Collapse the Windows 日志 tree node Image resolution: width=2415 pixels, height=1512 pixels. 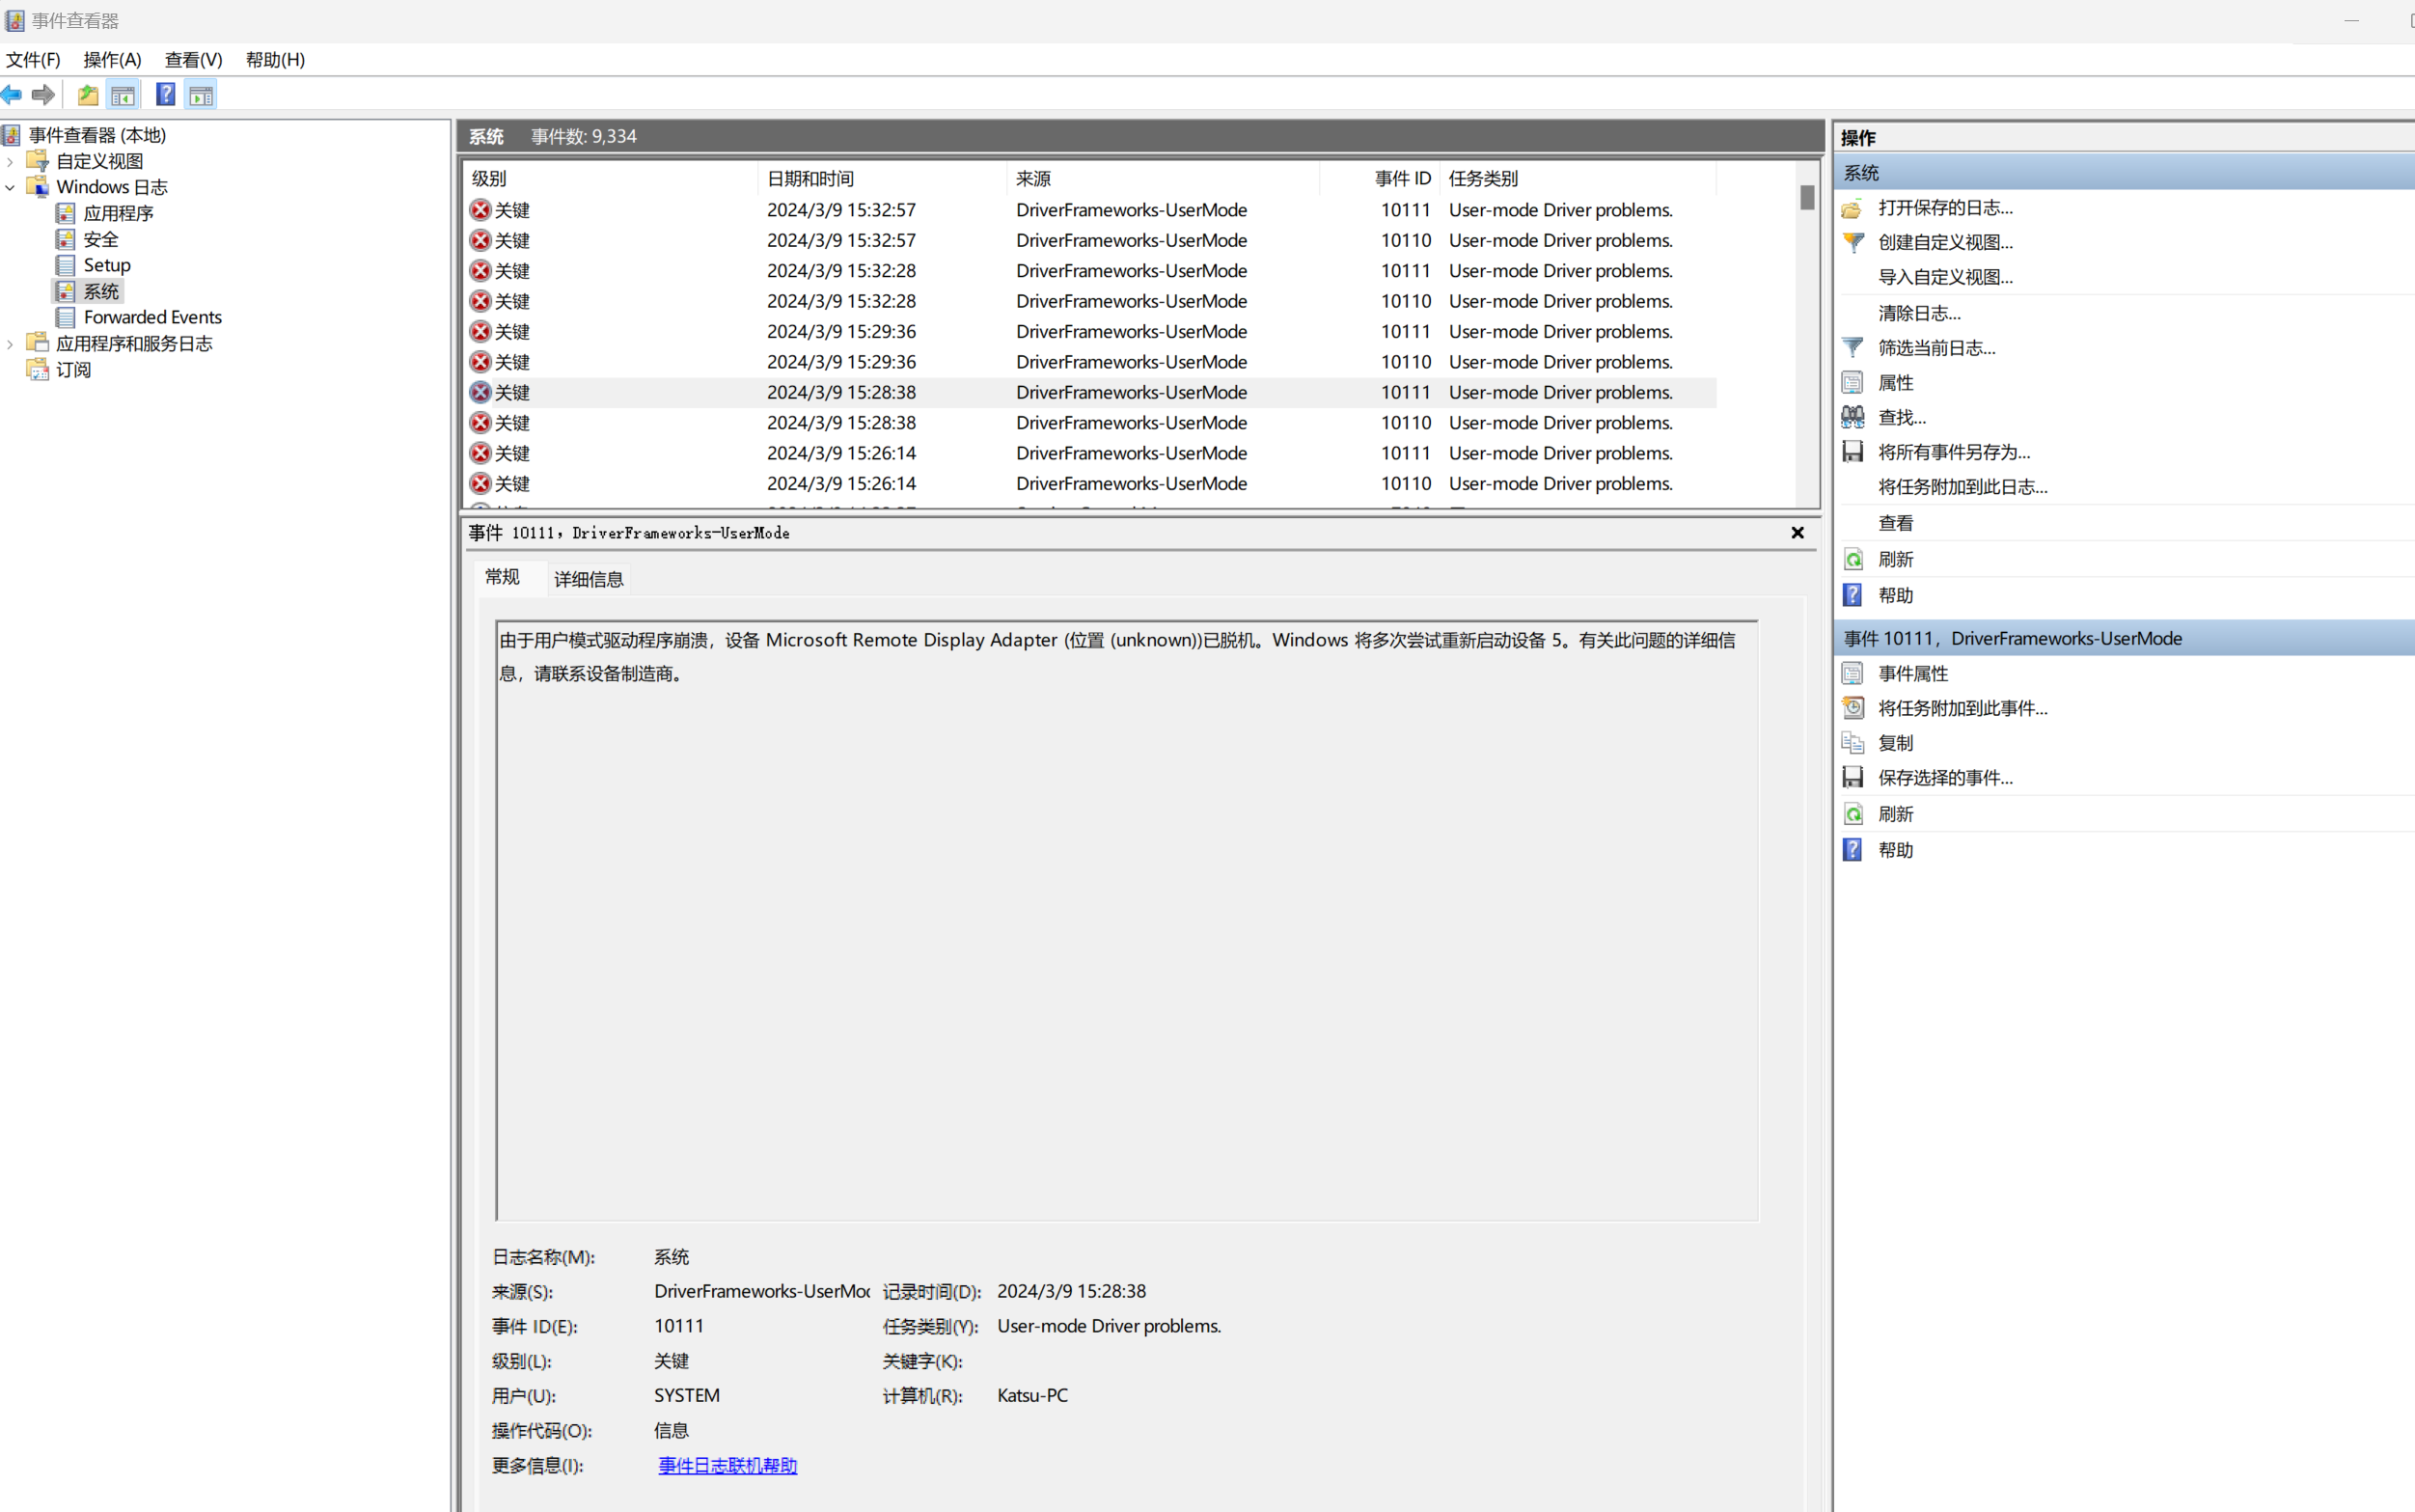click(10, 187)
